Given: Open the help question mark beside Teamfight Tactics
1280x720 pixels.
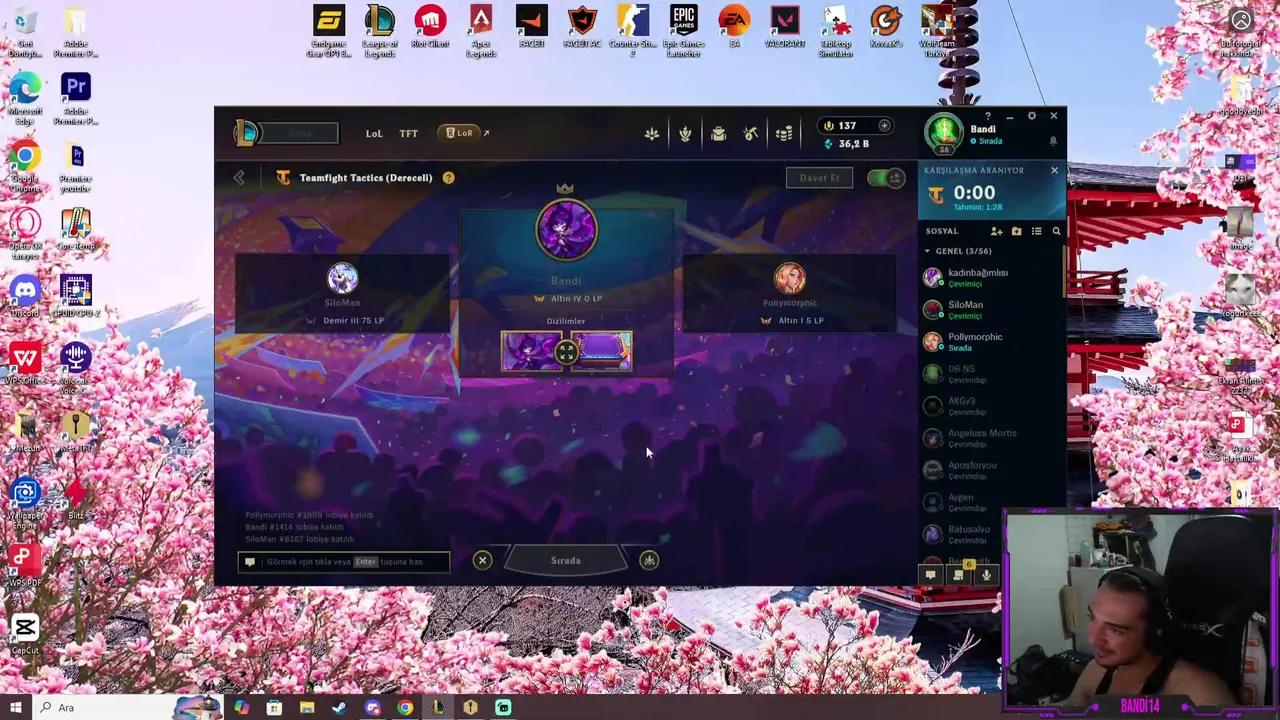Looking at the screenshot, I should (448, 178).
